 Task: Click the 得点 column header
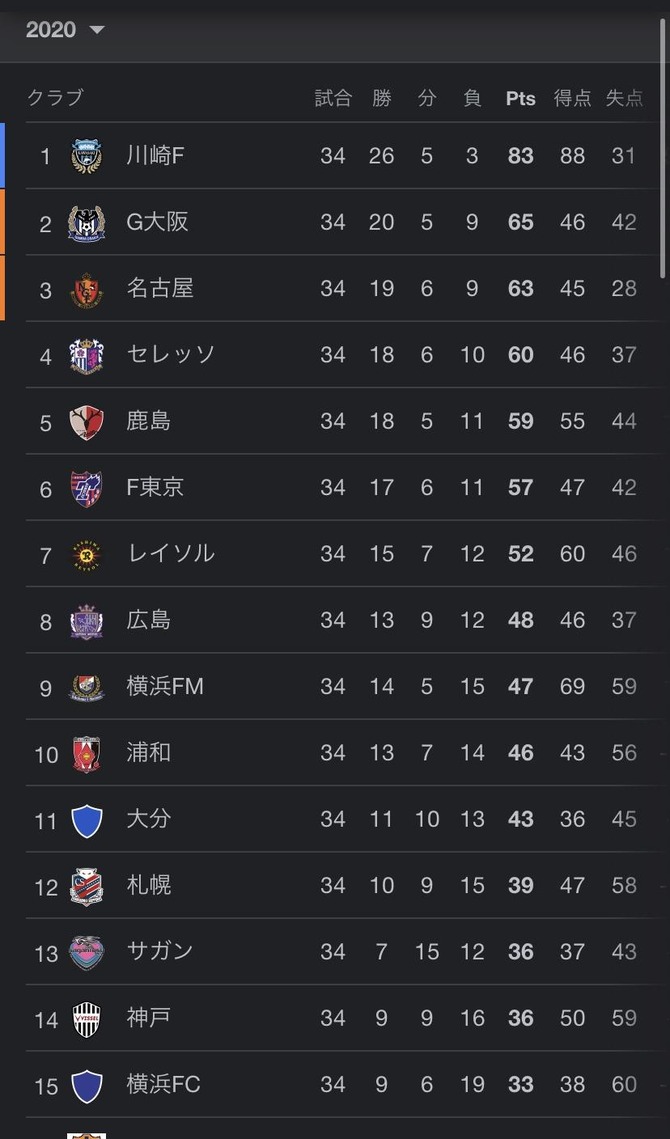(x=573, y=98)
